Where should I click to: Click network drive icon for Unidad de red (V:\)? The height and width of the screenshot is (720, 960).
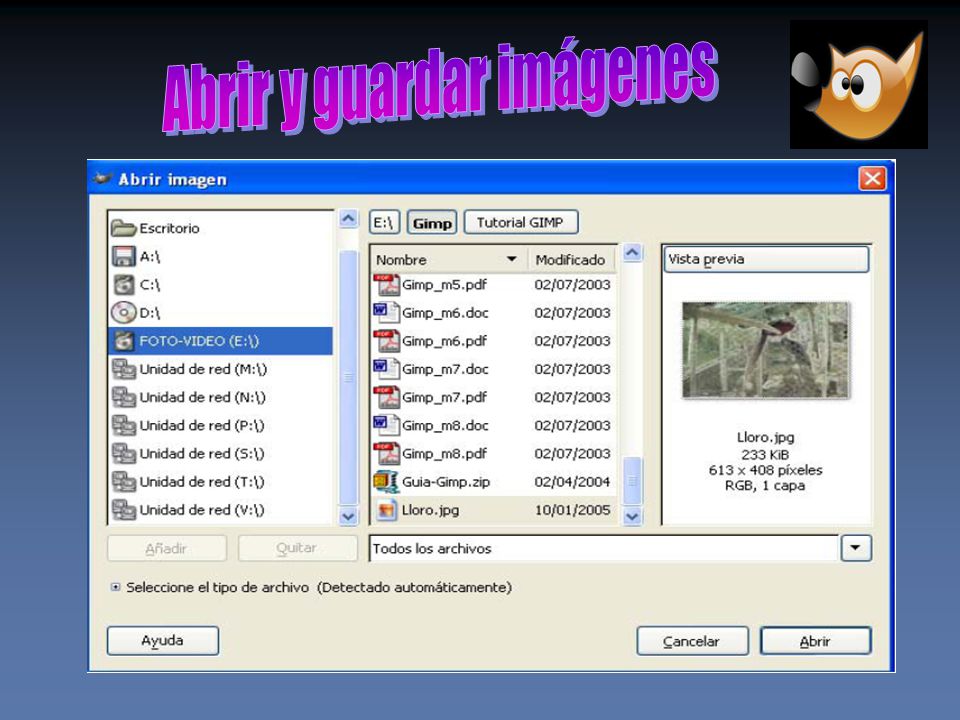pyautogui.click(x=124, y=510)
